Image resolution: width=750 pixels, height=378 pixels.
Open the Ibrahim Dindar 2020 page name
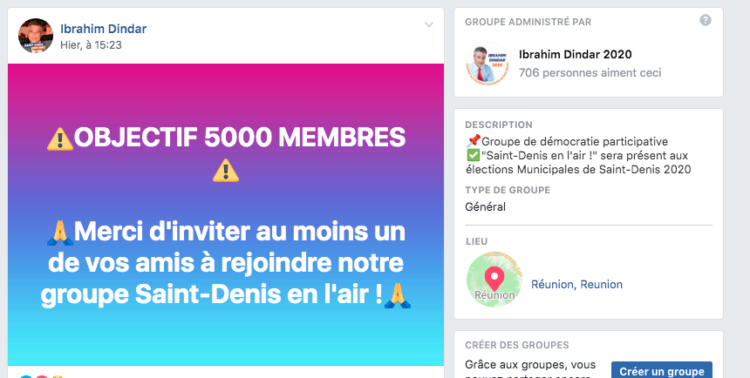575,55
